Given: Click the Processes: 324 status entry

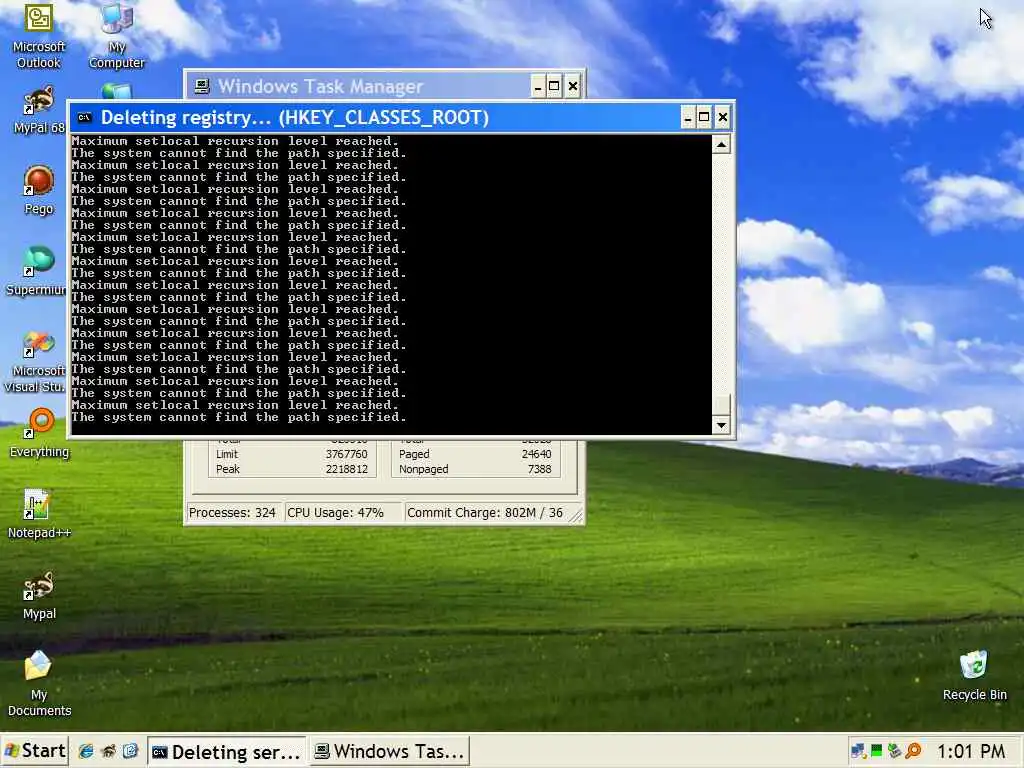Looking at the screenshot, I should click(x=232, y=513).
